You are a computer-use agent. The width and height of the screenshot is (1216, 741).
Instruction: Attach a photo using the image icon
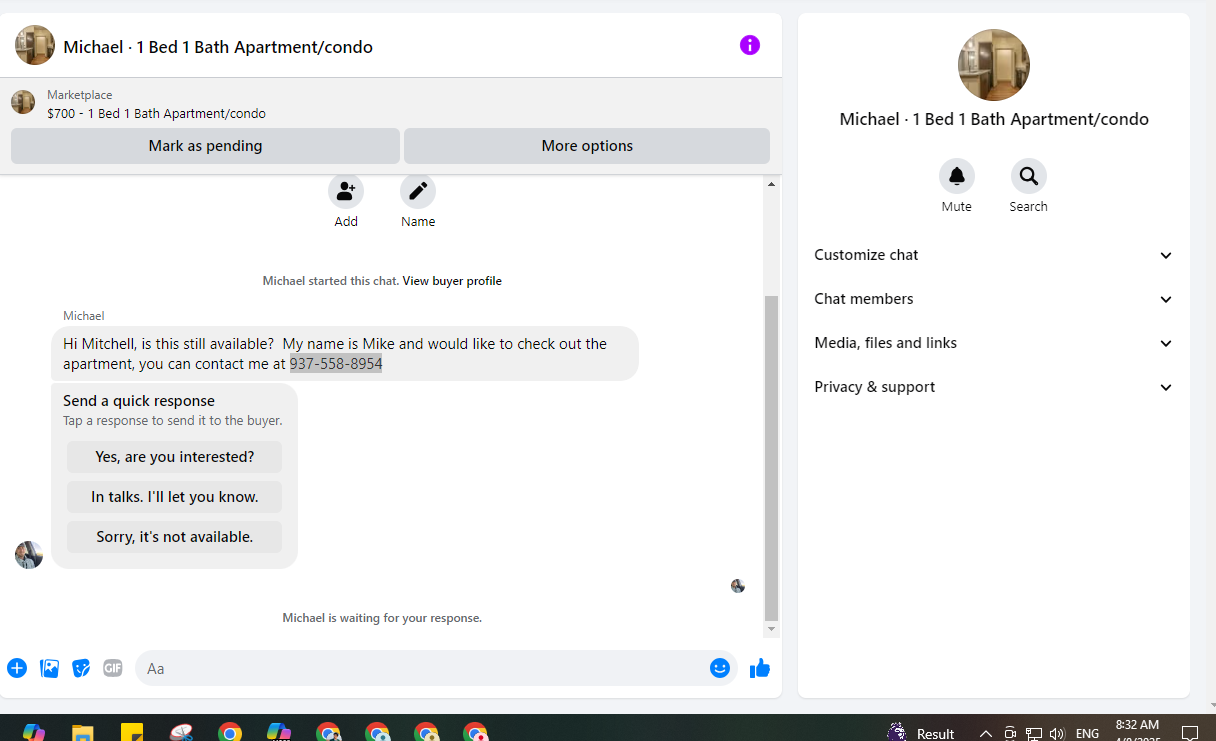(49, 668)
